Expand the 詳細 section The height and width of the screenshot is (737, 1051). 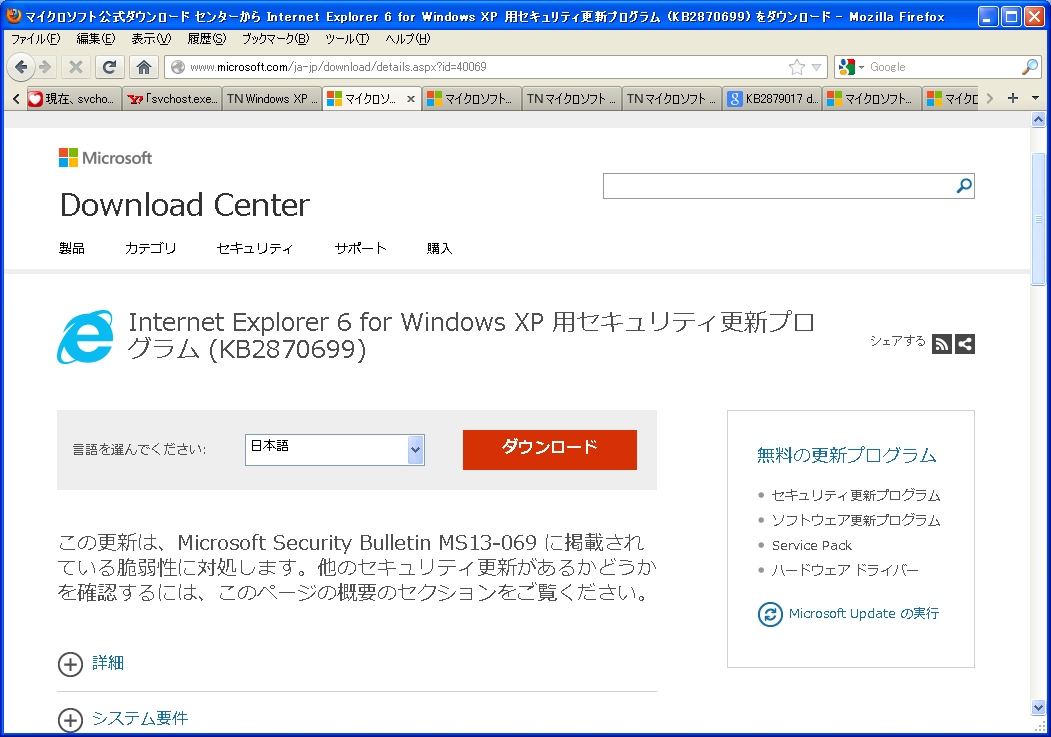click(x=70, y=664)
